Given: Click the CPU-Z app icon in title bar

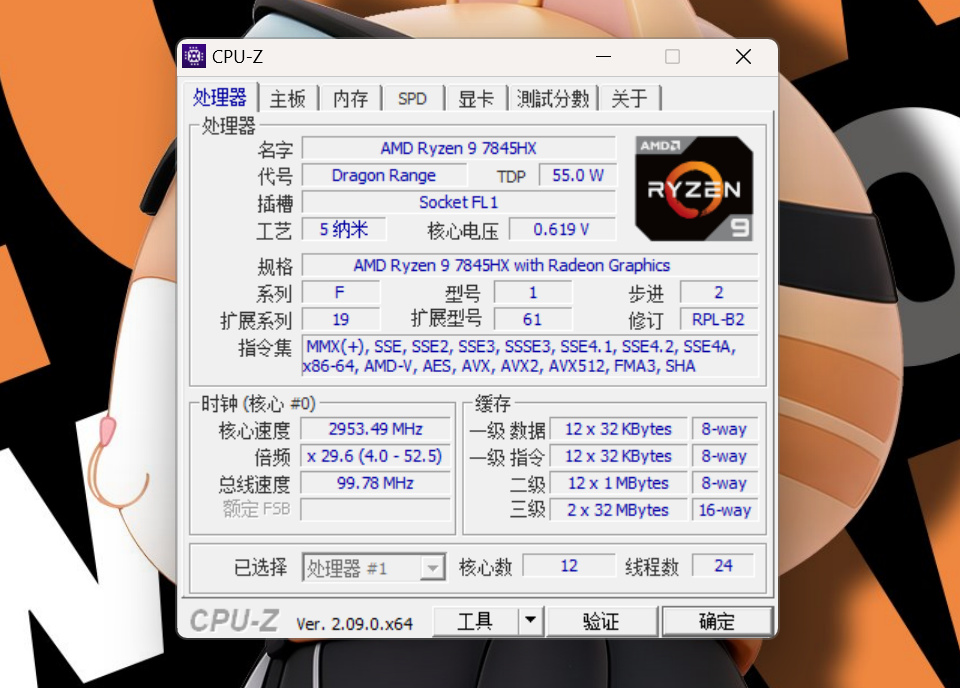Looking at the screenshot, I should click(194, 56).
